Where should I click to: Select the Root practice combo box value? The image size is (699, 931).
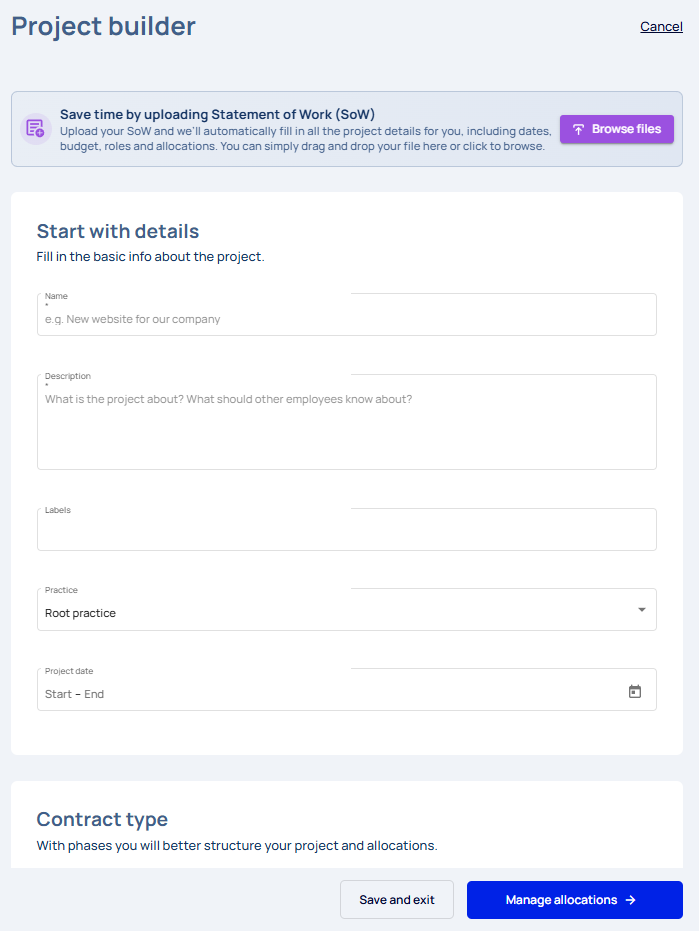[347, 610]
